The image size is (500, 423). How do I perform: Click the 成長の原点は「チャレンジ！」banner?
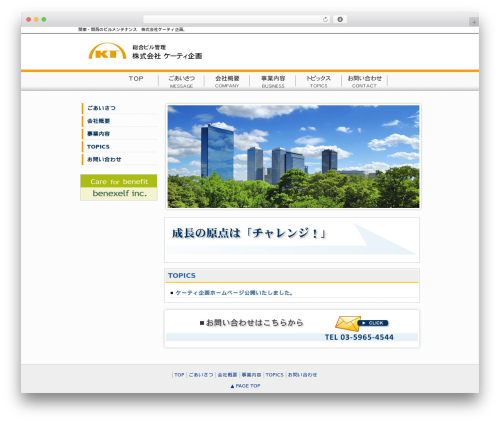[x=292, y=240]
